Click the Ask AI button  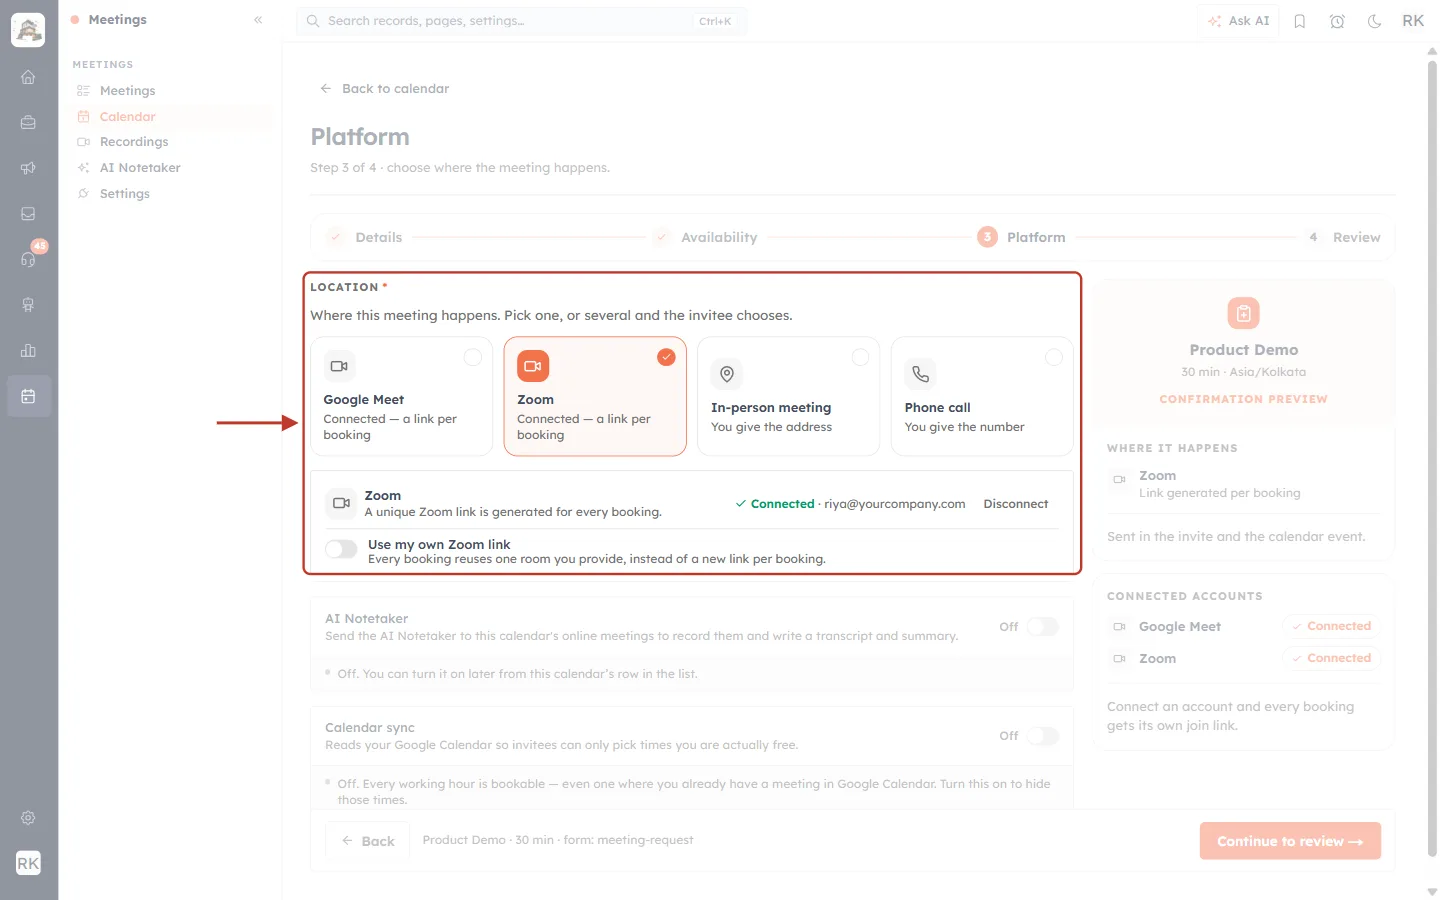(x=1239, y=21)
